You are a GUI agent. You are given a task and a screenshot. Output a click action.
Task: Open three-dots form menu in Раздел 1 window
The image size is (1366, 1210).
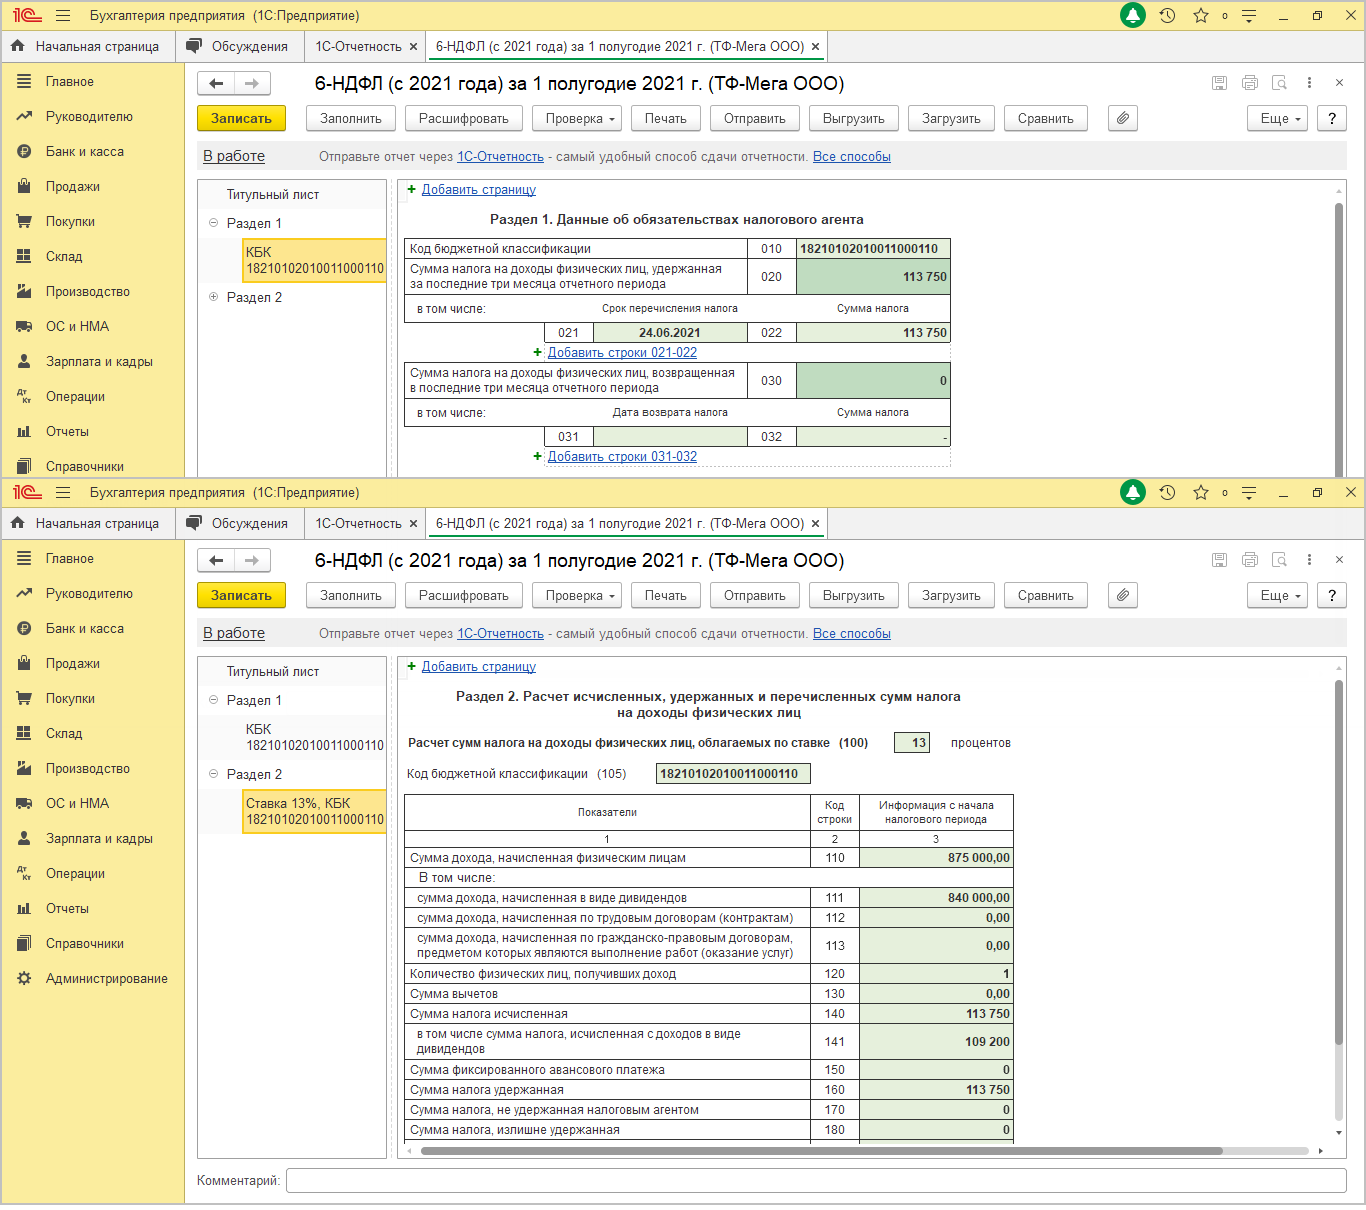tap(1309, 83)
